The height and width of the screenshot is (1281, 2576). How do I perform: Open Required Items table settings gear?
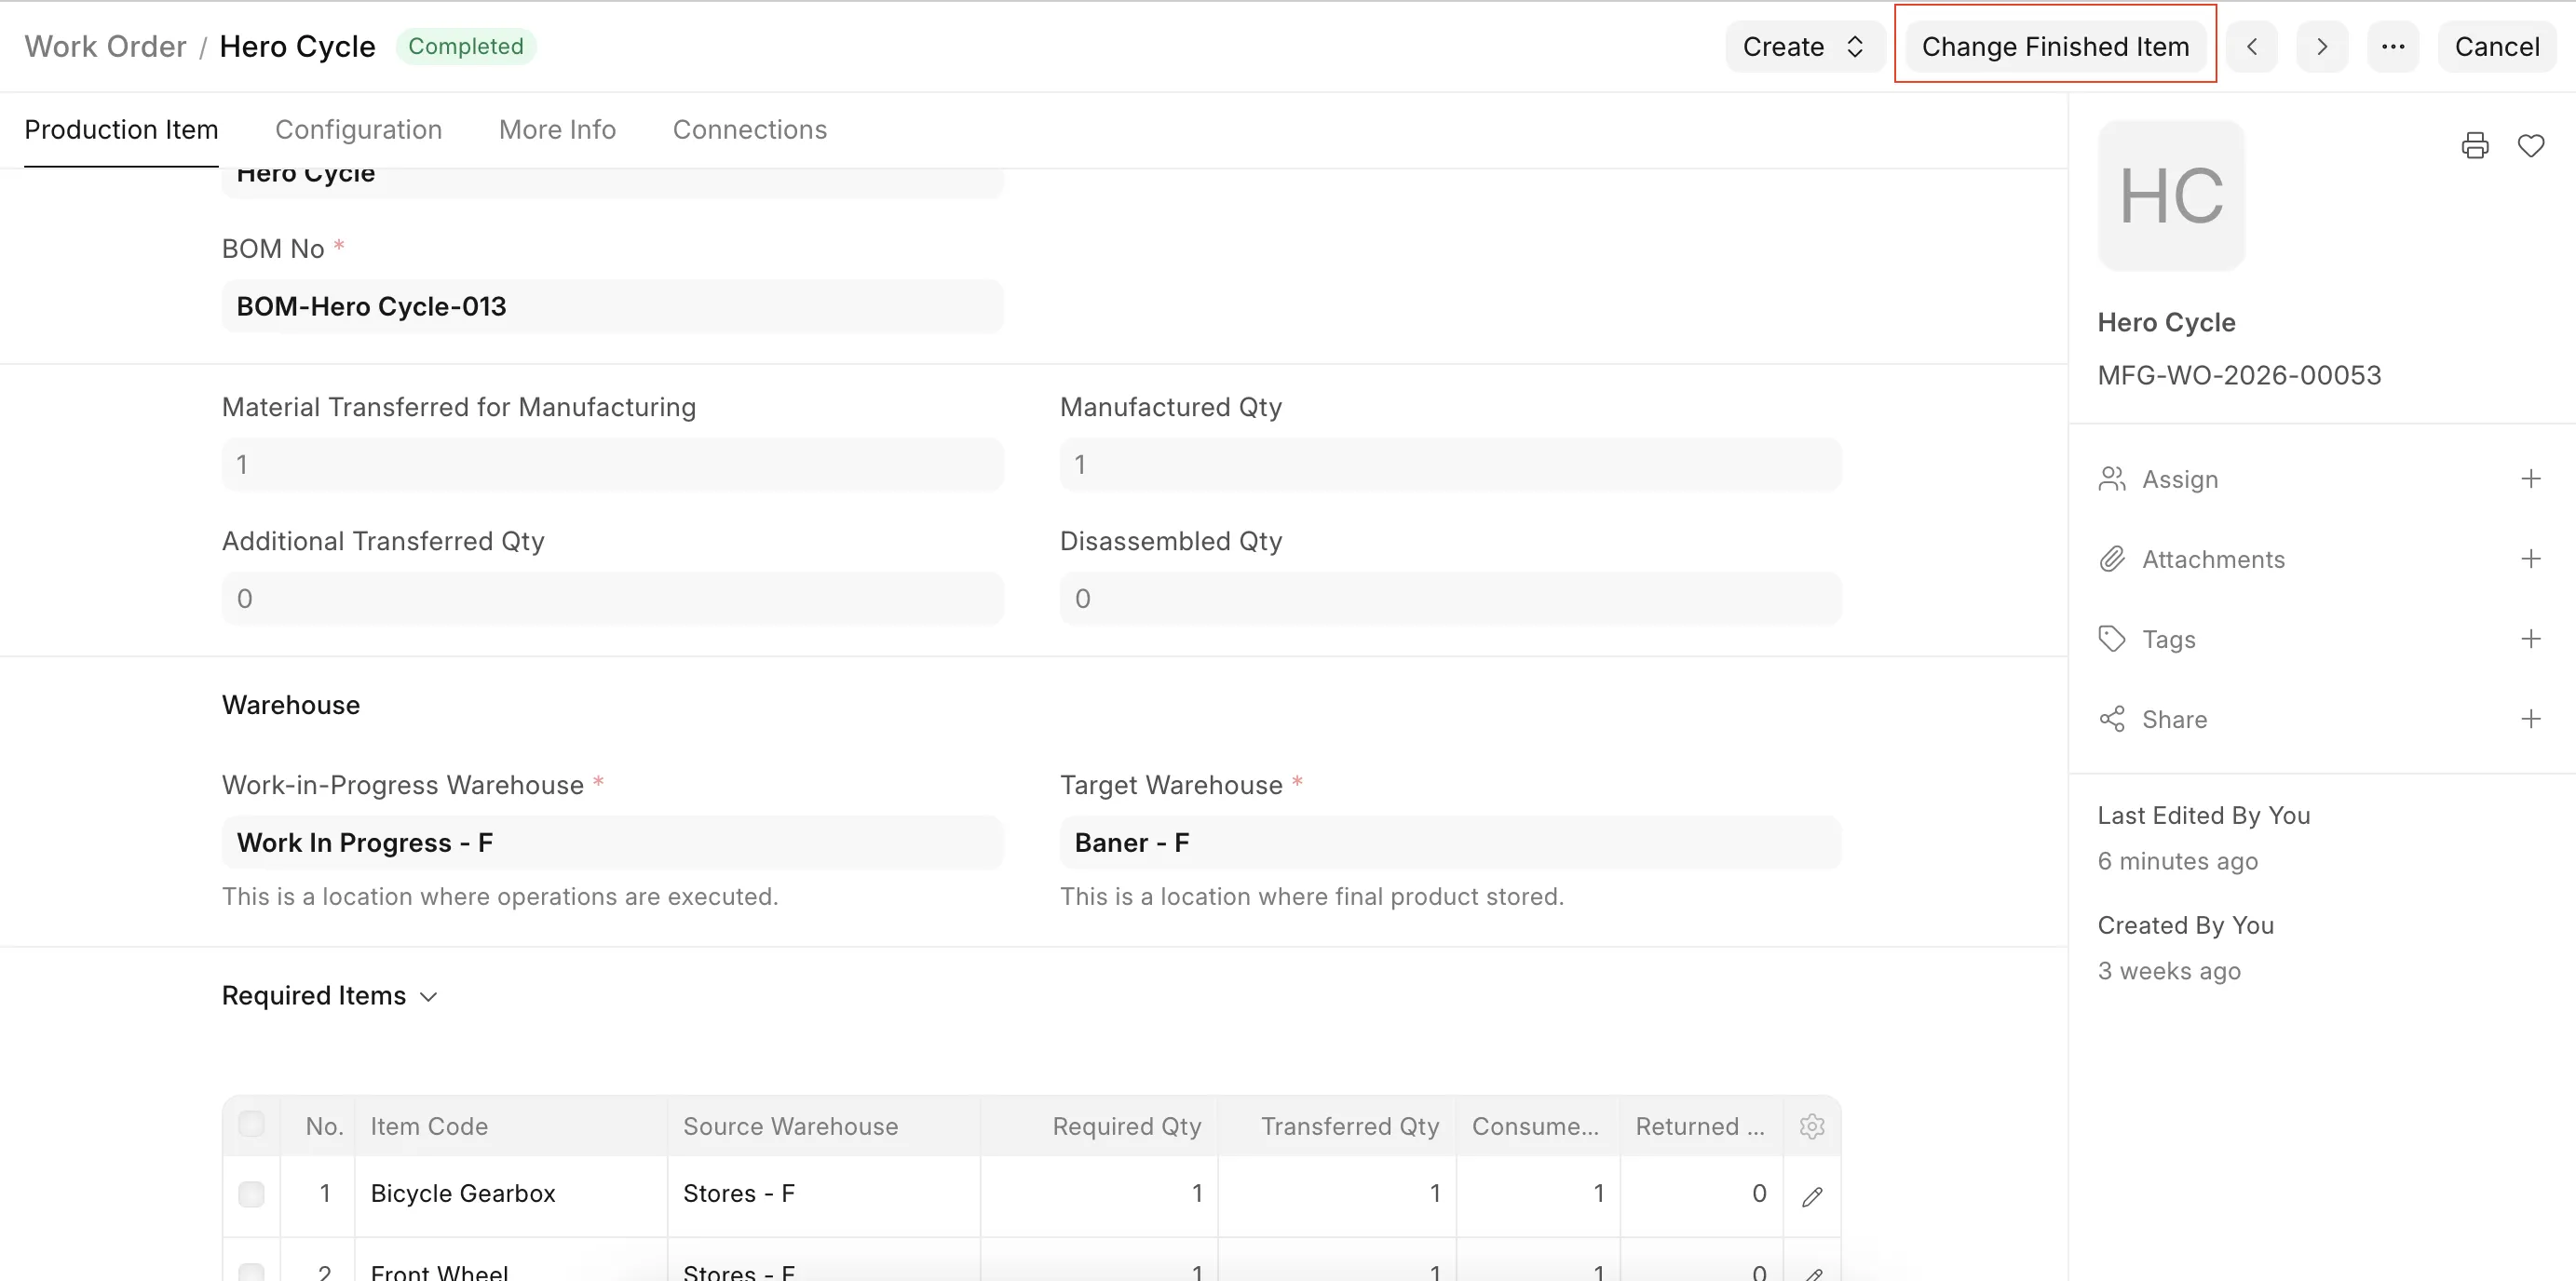click(x=1812, y=1126)
